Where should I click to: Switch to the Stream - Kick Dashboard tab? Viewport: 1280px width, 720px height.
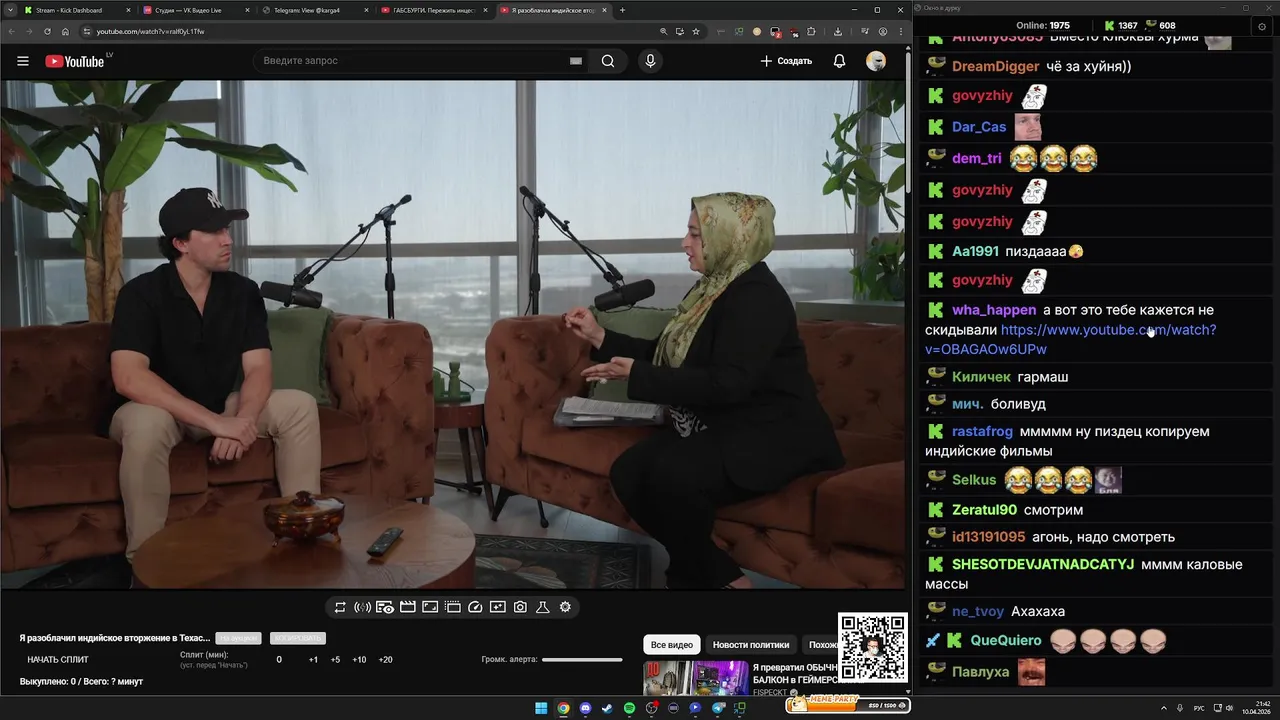click(76, 10)
